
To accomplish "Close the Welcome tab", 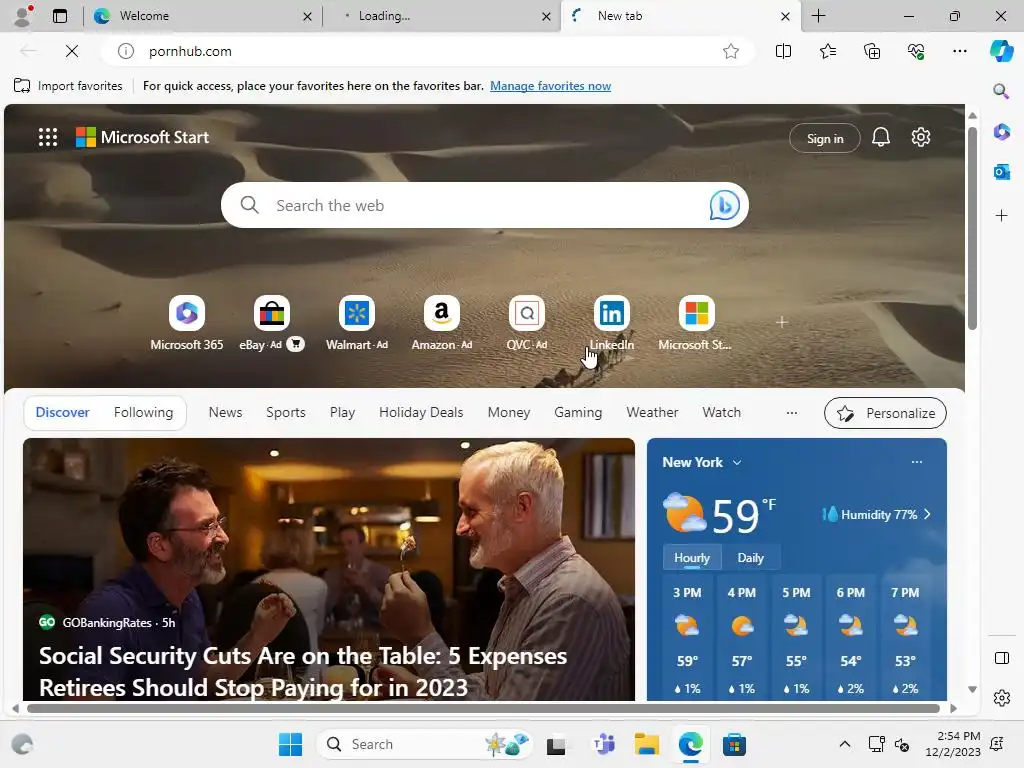I will (308, 16).
